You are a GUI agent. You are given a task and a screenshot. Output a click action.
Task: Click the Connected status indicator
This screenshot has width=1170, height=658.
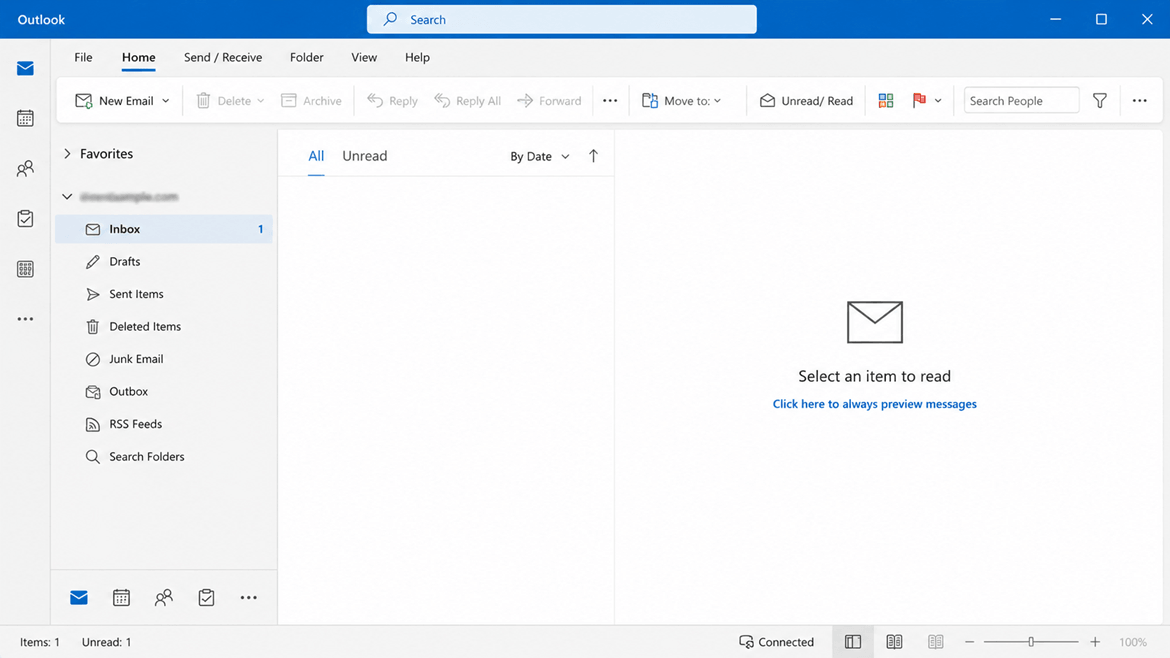coord(776,642)
